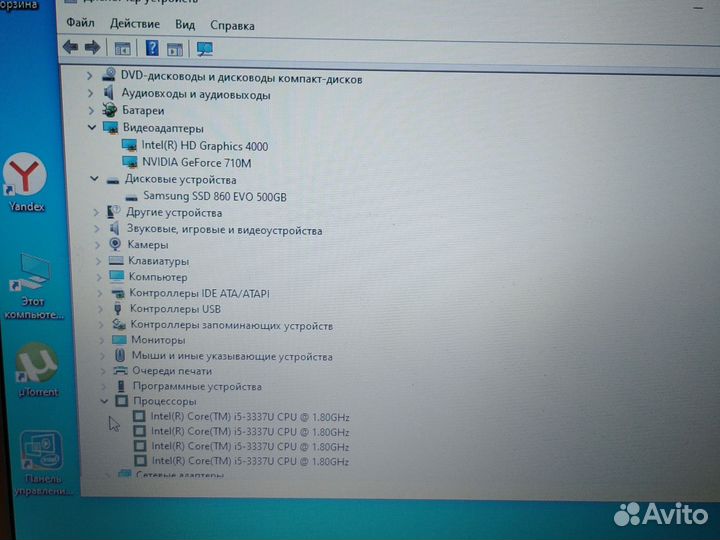This screenshot has height=540, width=720.
Task: Click the NVIDIA GeForce 710M icon
Action: click(130, 162)
